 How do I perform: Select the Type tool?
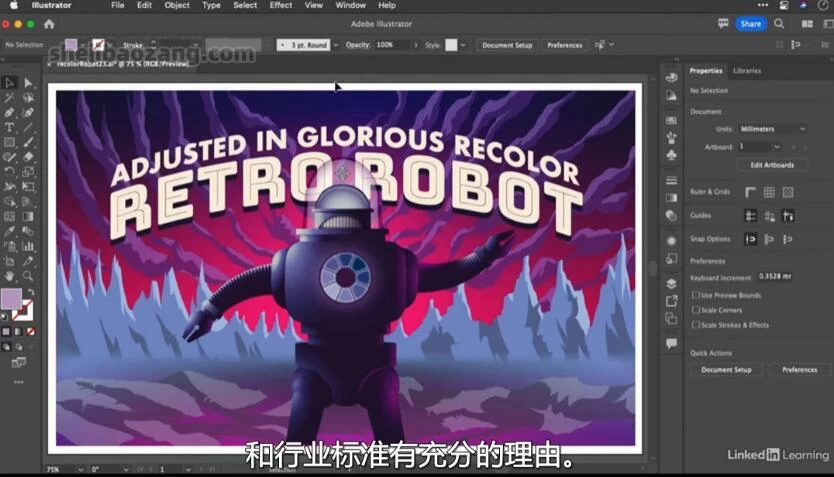coord(9,127)
